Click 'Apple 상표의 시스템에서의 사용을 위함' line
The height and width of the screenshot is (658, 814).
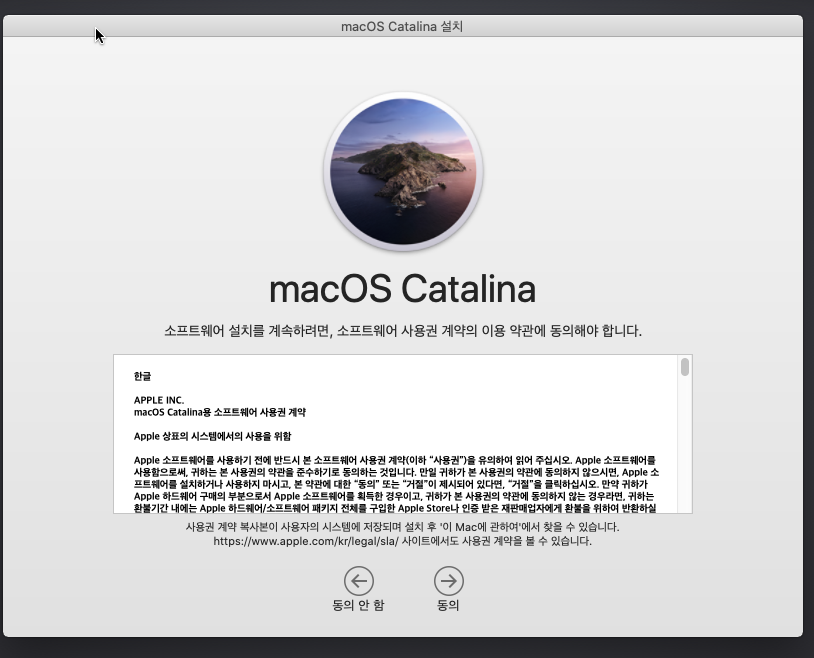pos(212,436)
